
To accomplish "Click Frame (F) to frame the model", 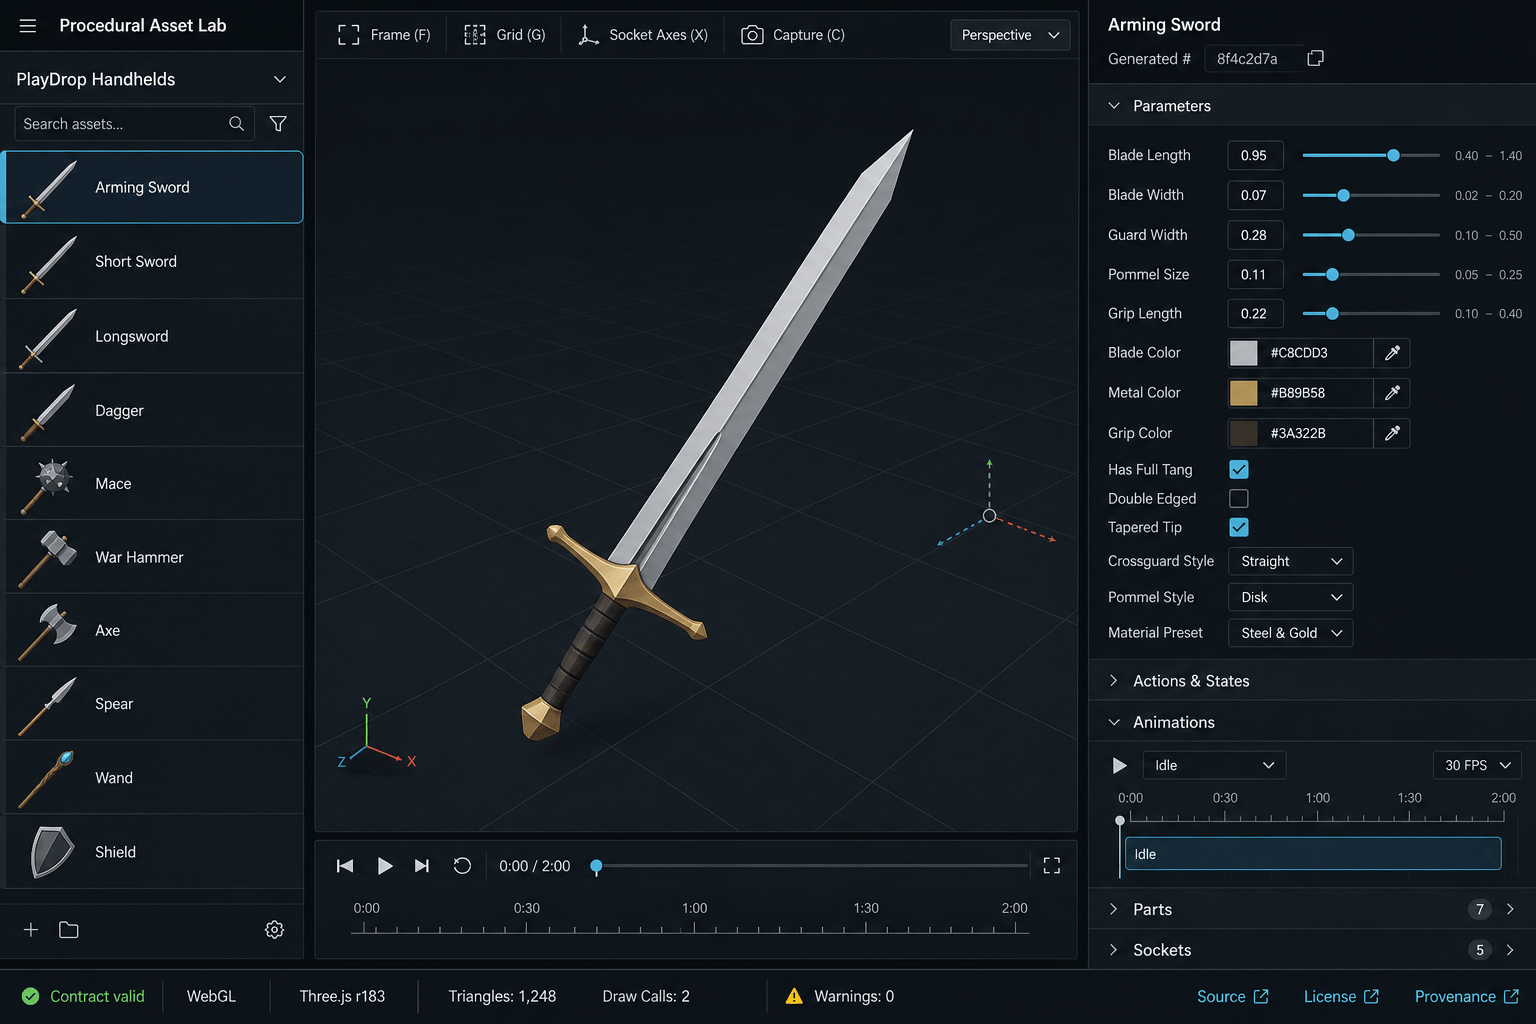I will click(384, 35).
